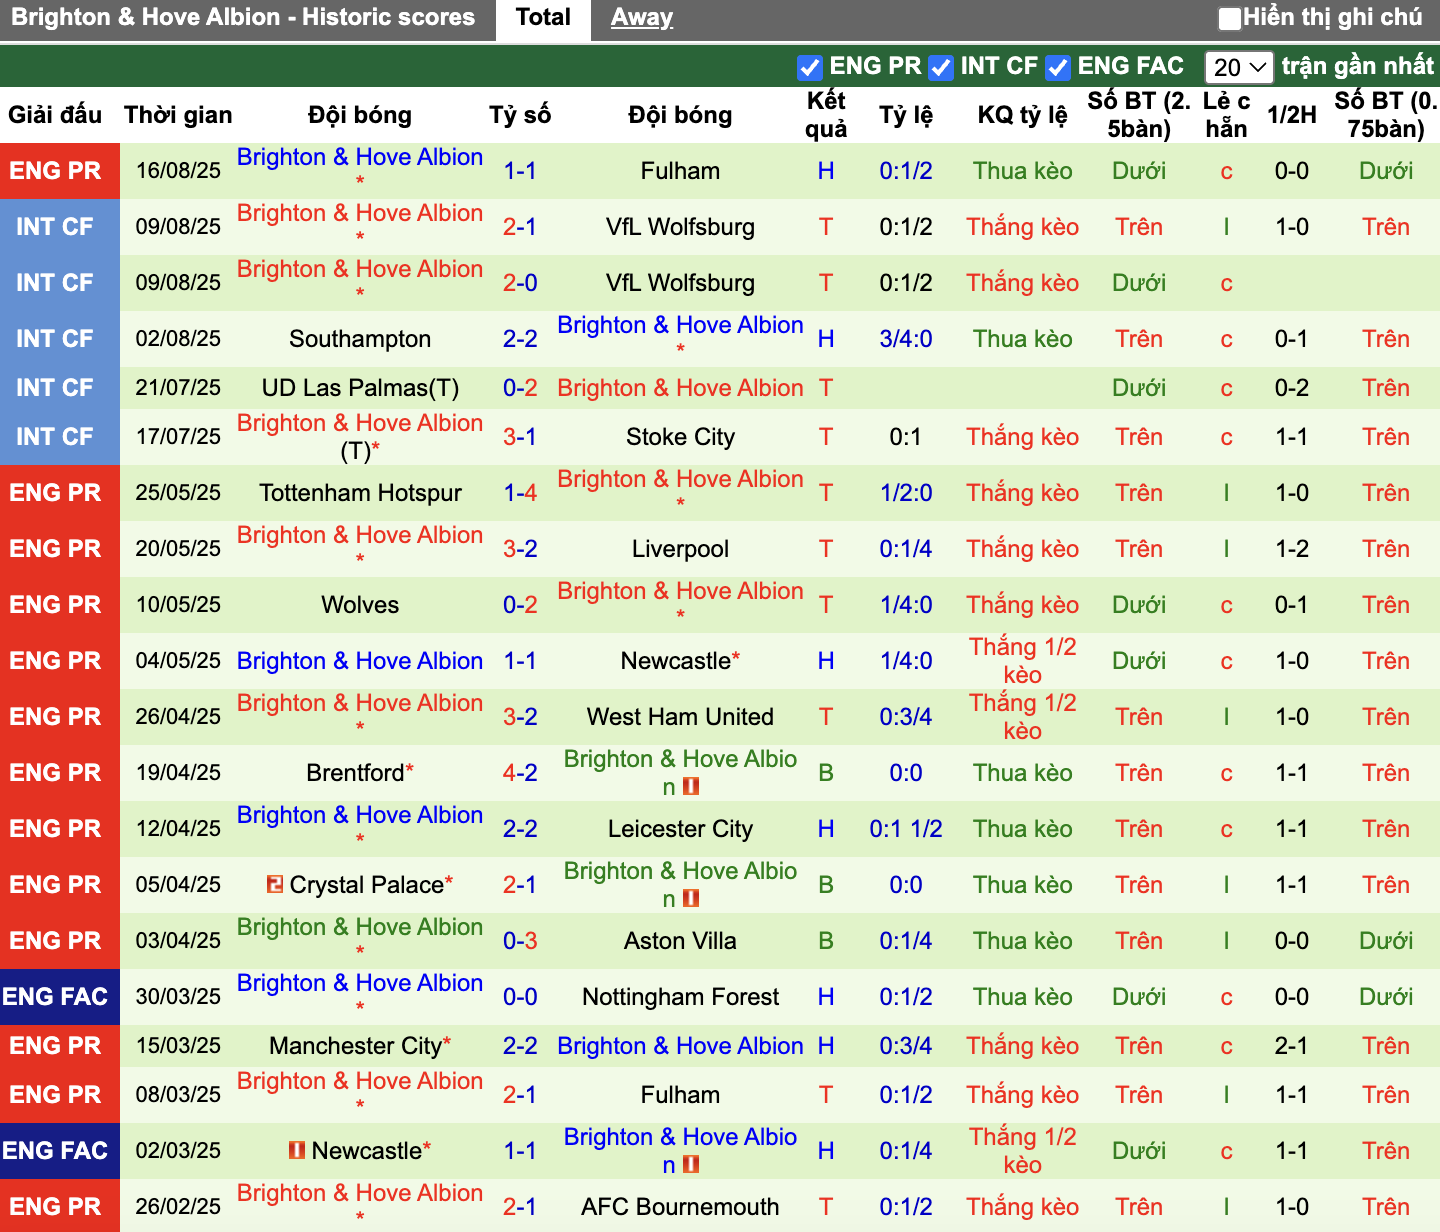Click the Leicester City team name
Screen dimensions: 1440x1232
pyautogui.click(x=680, y=829)
